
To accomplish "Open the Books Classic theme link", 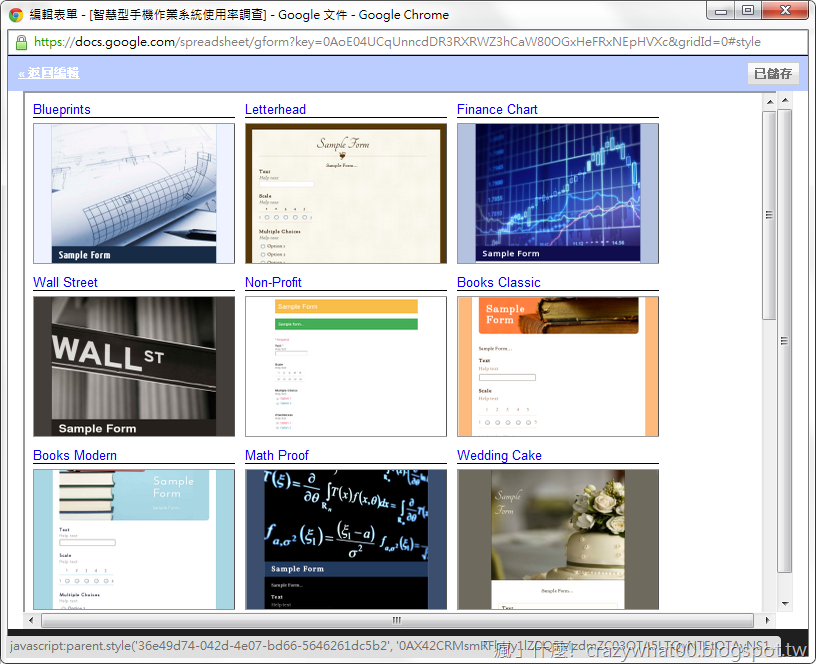I will pos(499,282).
